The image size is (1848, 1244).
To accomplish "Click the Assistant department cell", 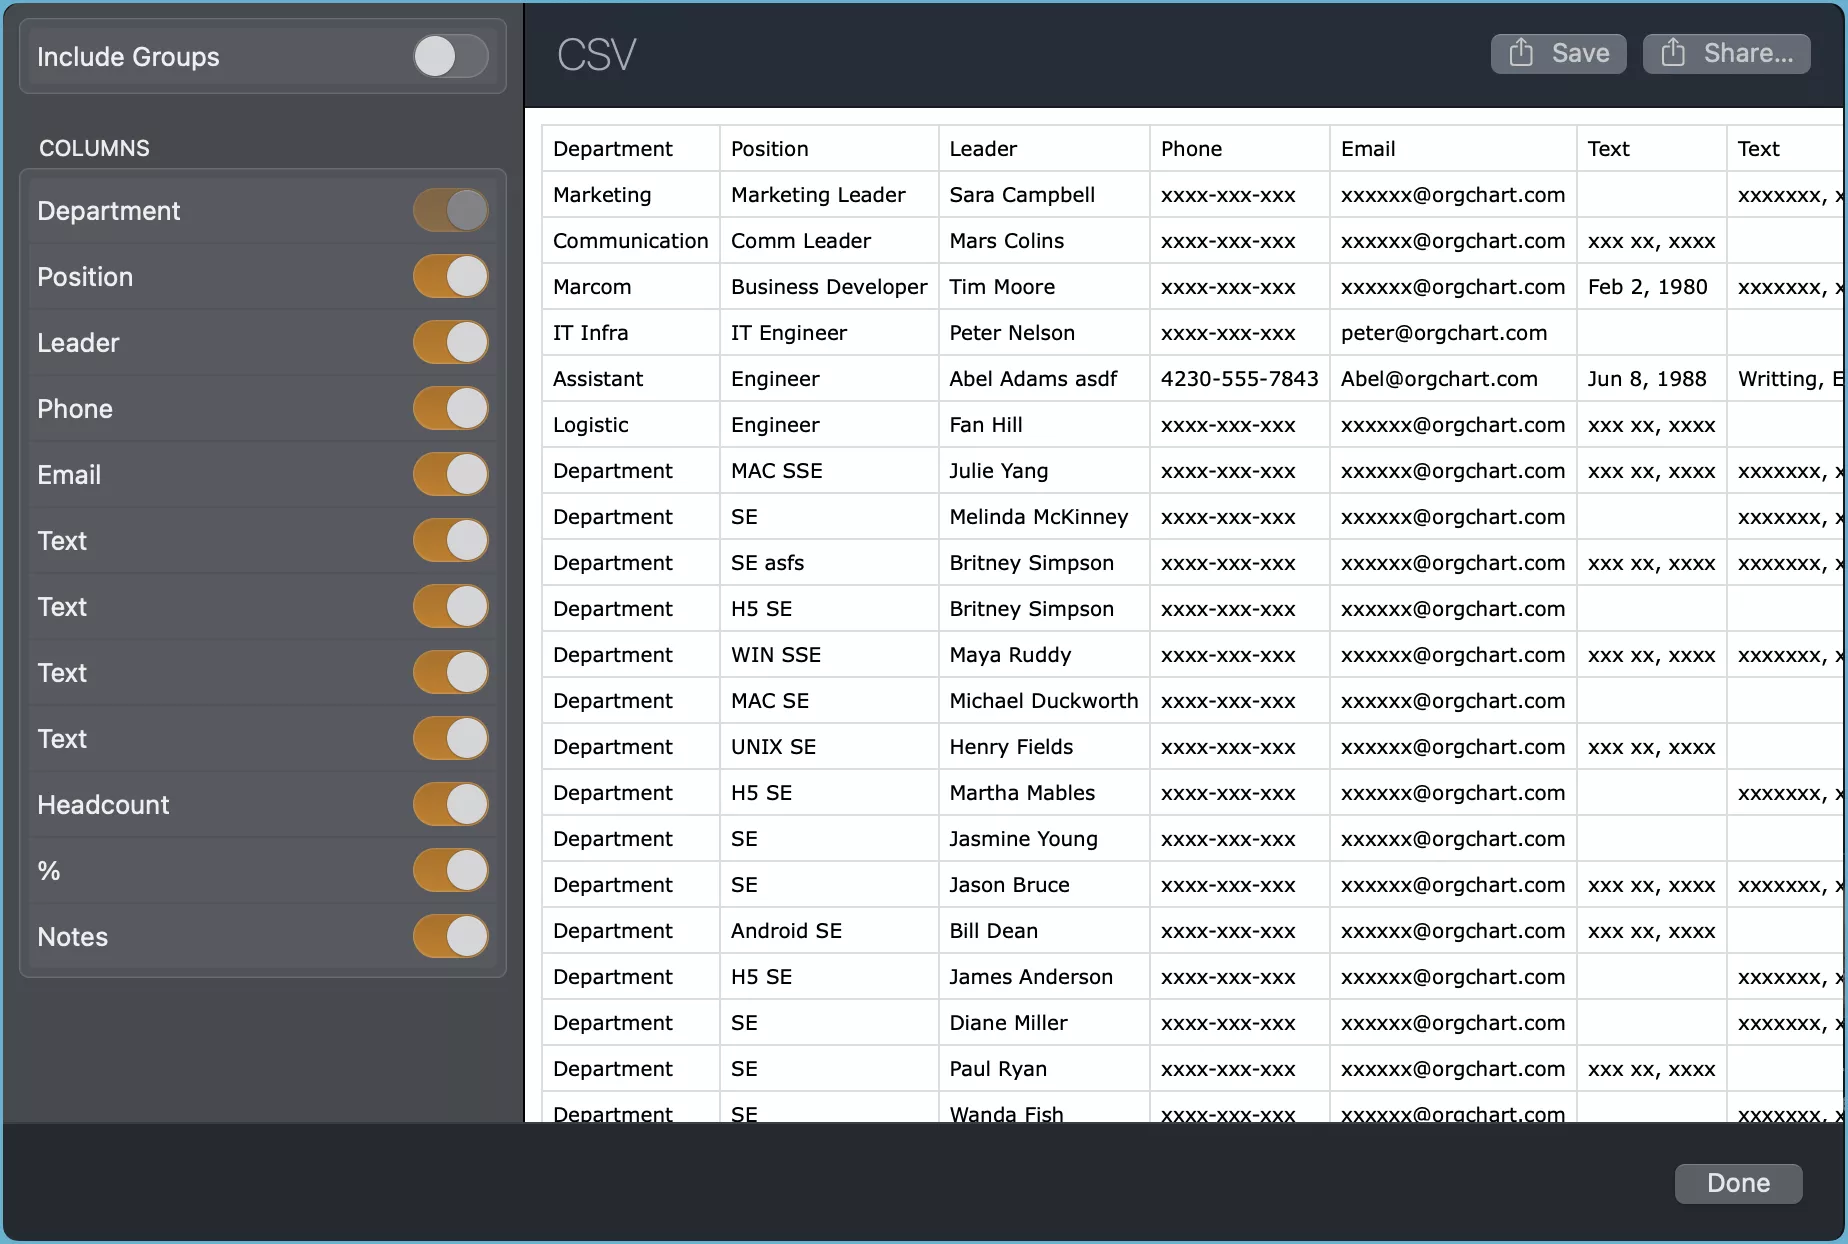I will 631,379.
